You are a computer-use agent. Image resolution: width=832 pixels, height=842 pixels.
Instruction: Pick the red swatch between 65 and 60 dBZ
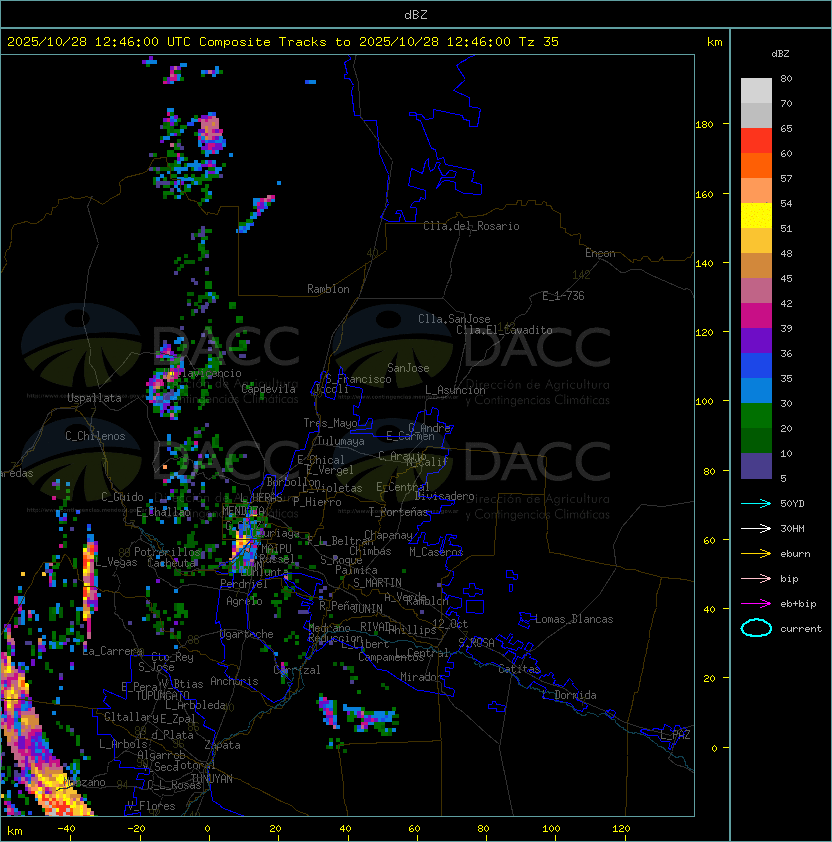pos(756,141)
